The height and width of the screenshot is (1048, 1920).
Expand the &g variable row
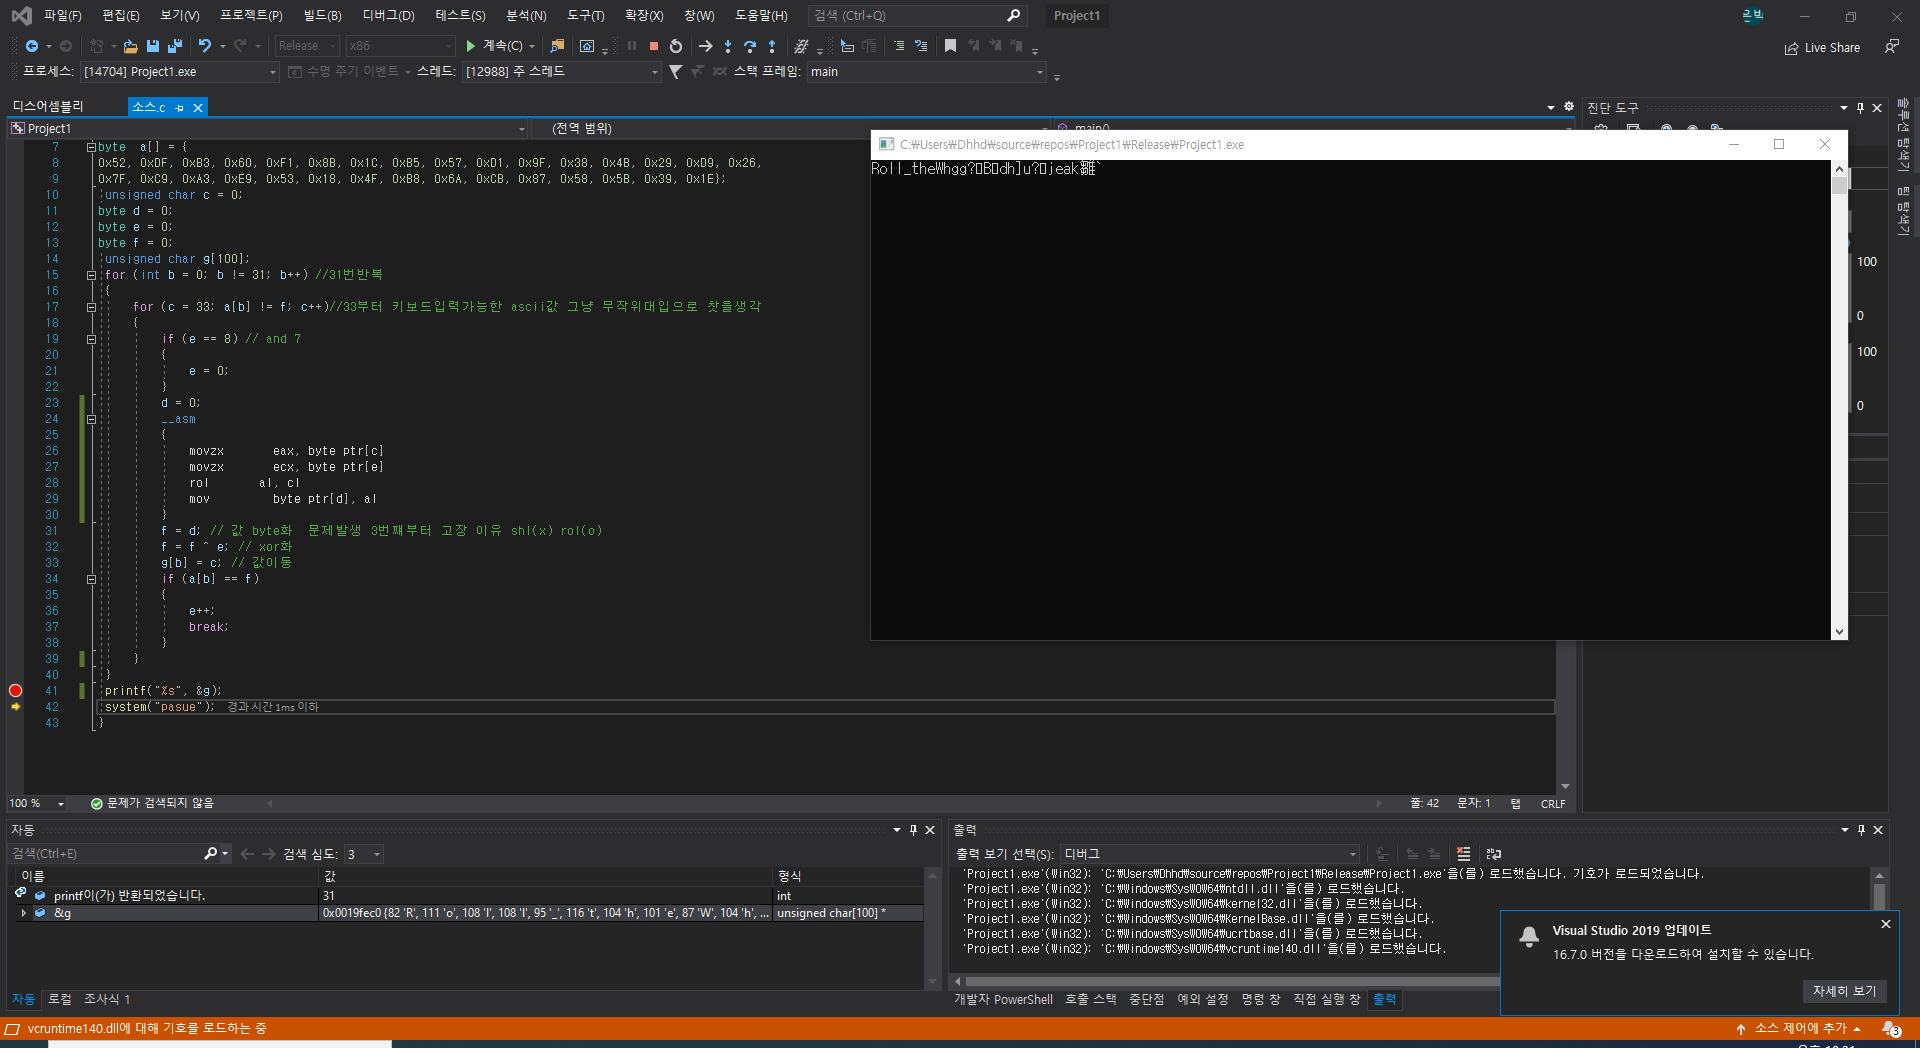[x=23, y=913]
